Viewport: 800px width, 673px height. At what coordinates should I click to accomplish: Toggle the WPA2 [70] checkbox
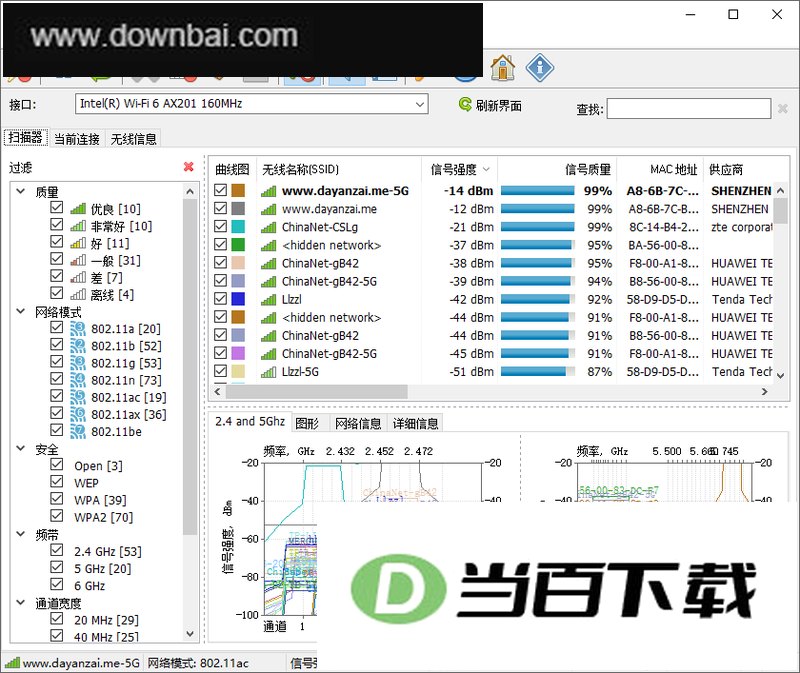[x=57, y=515]
